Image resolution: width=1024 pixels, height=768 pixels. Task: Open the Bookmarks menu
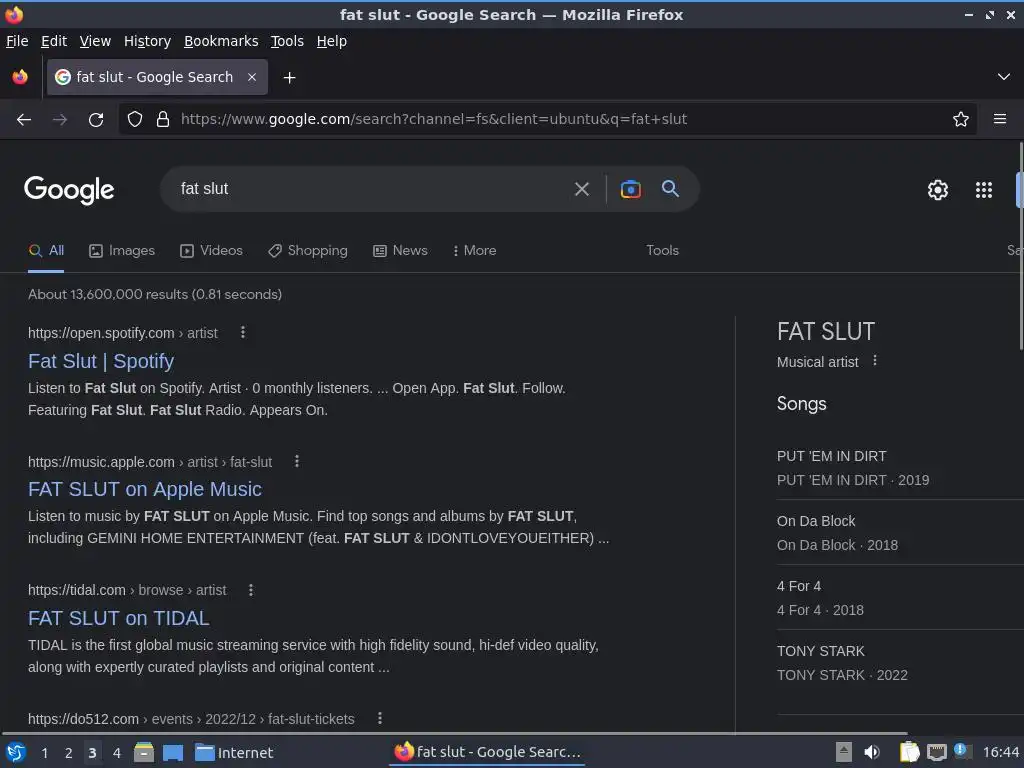click(221, 41)
